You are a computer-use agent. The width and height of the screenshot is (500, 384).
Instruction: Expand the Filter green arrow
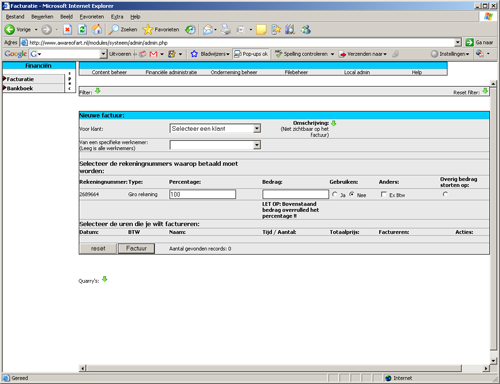click(98, 91)
